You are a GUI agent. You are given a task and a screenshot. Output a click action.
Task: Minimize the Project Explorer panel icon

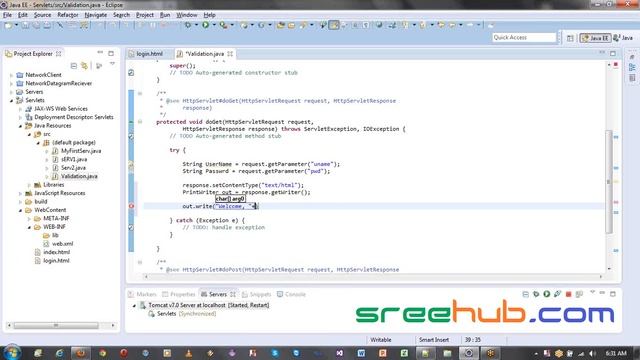click(100, 53)
